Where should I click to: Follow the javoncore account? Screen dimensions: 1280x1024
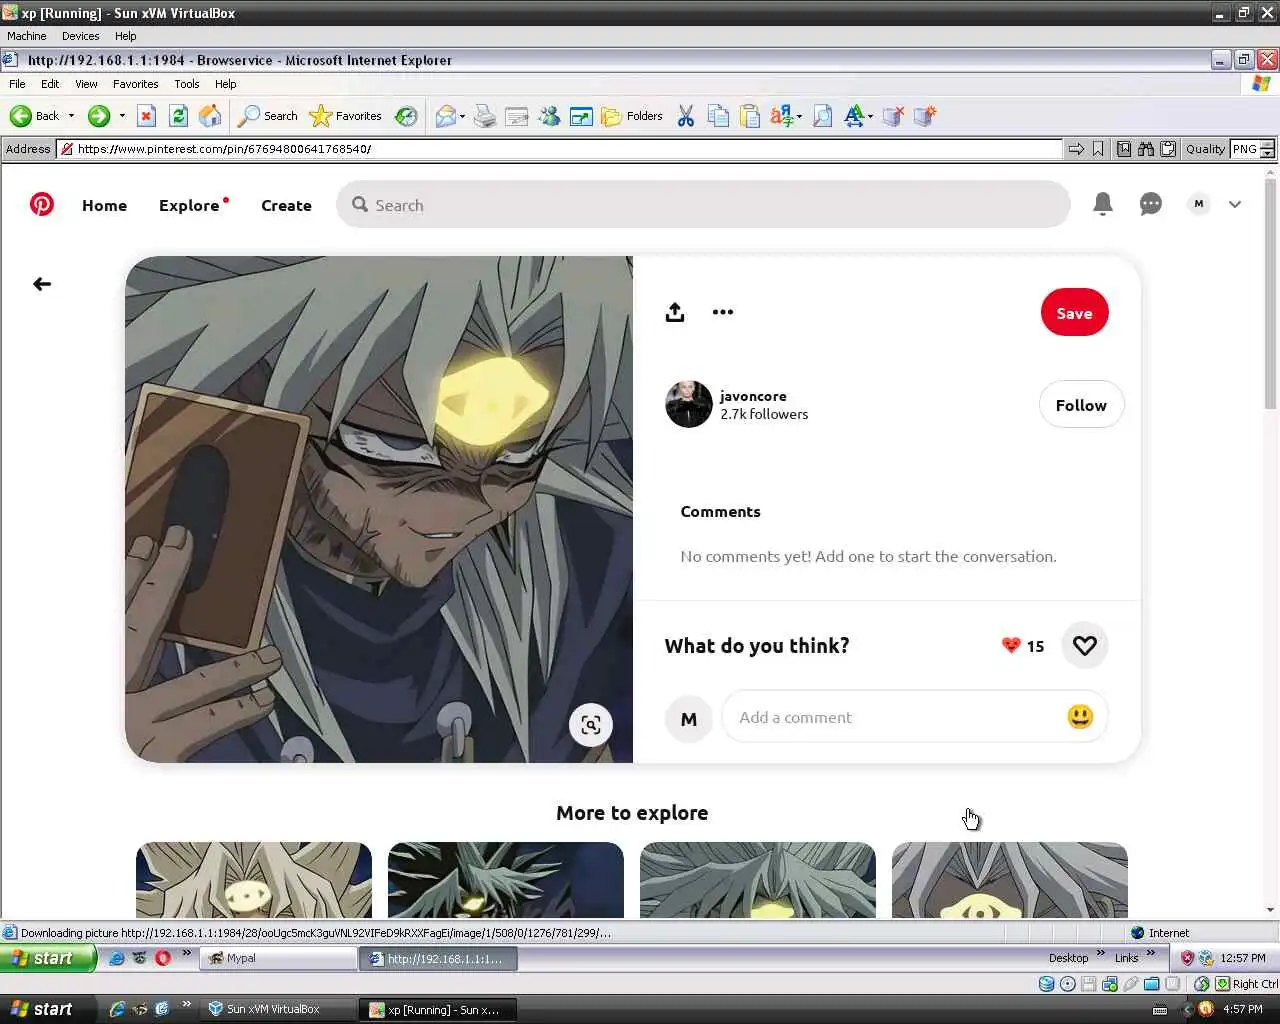click(1081, 405)
